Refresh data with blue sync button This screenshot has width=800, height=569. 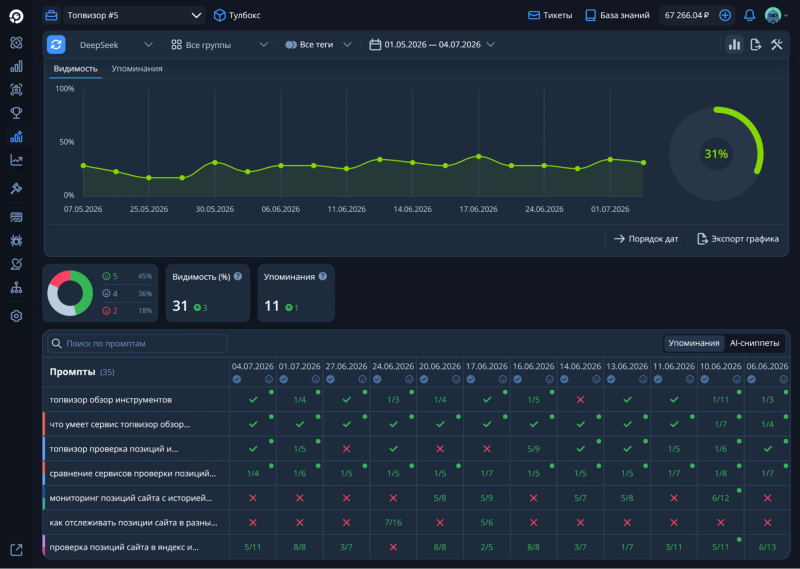click(x=56, y=44)
